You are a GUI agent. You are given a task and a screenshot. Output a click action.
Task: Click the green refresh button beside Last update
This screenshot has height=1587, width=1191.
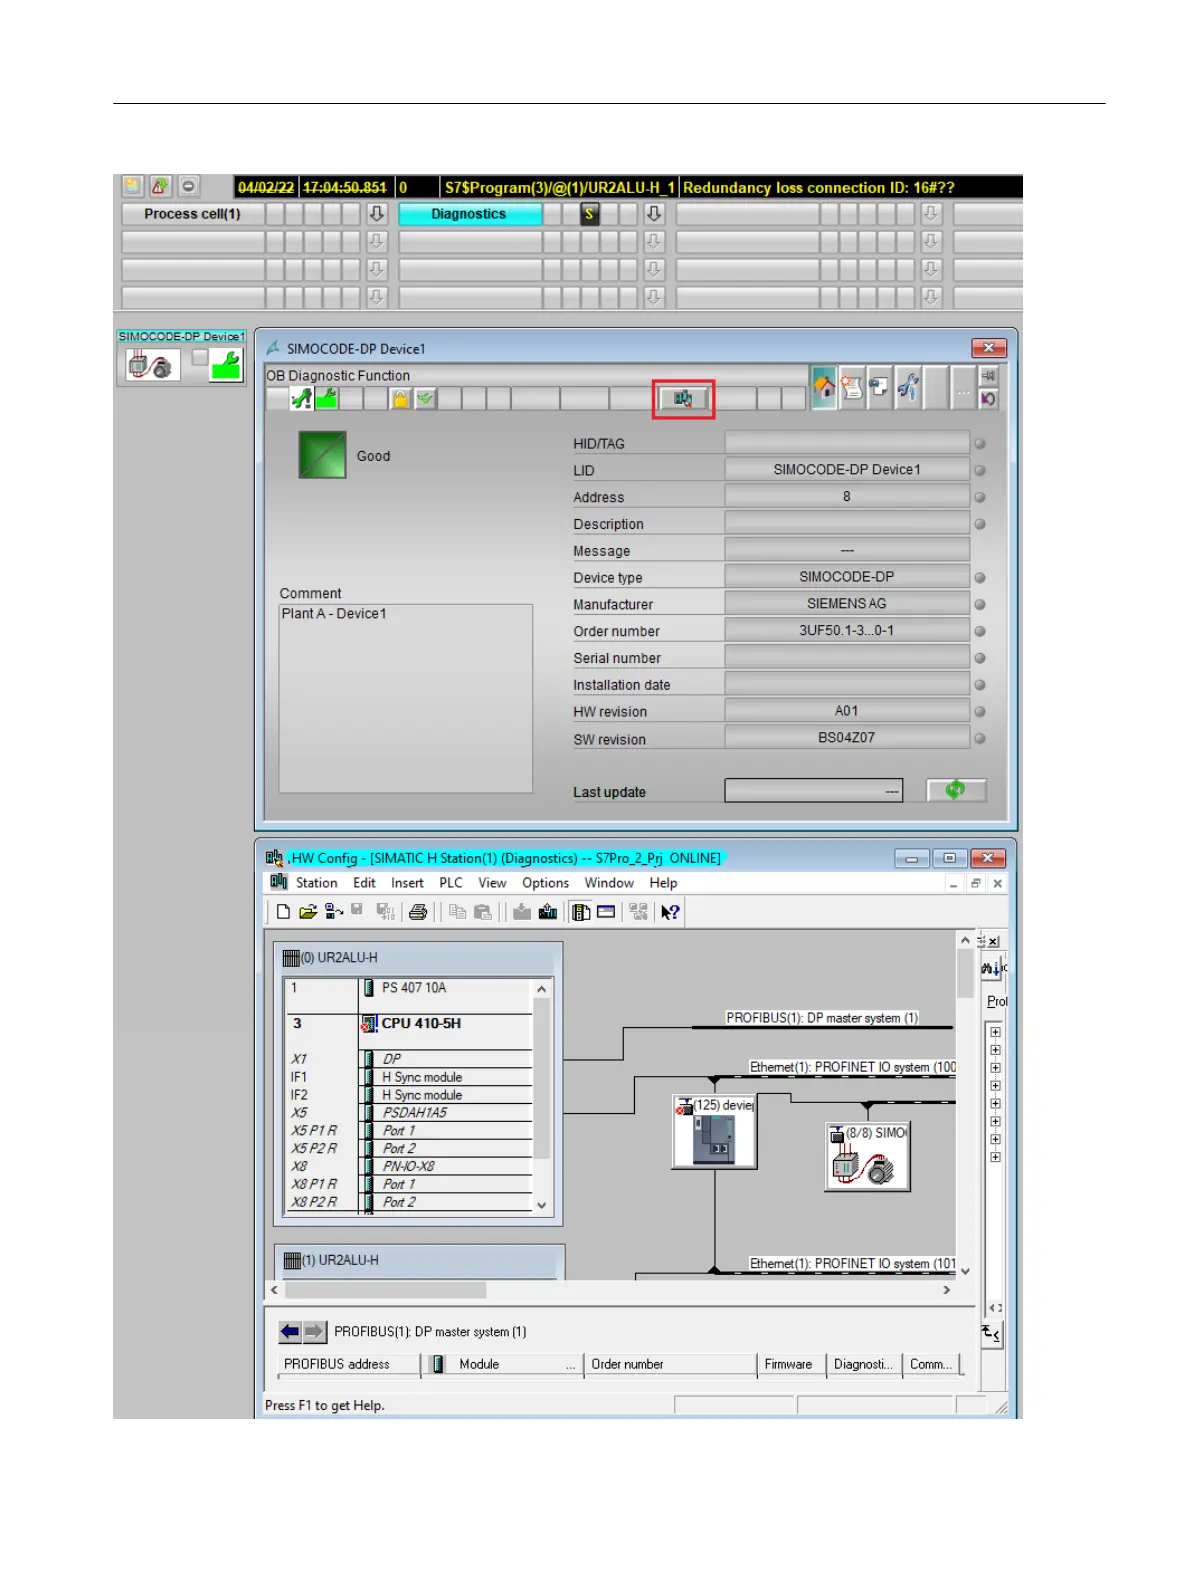(956, 790)
